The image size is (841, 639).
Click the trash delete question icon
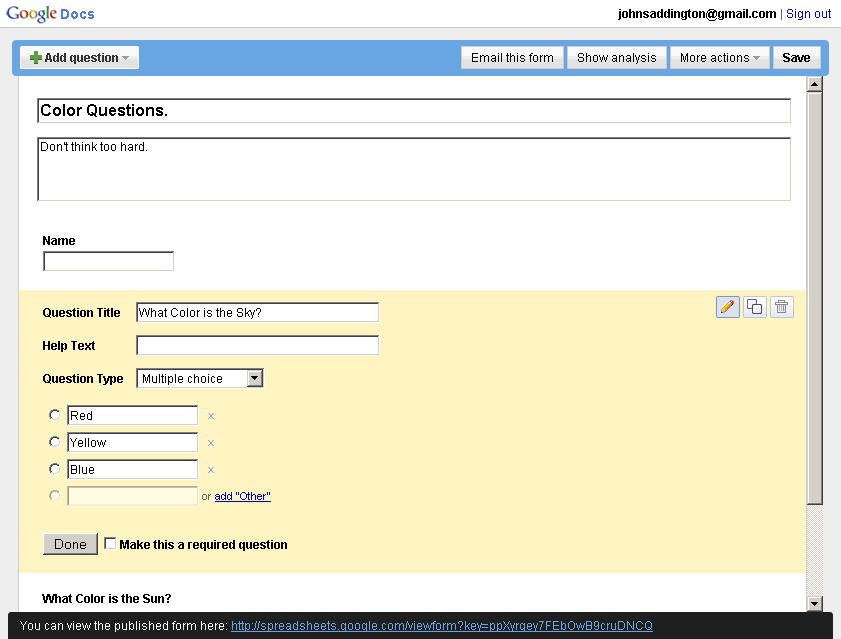[x=781, y=307]
